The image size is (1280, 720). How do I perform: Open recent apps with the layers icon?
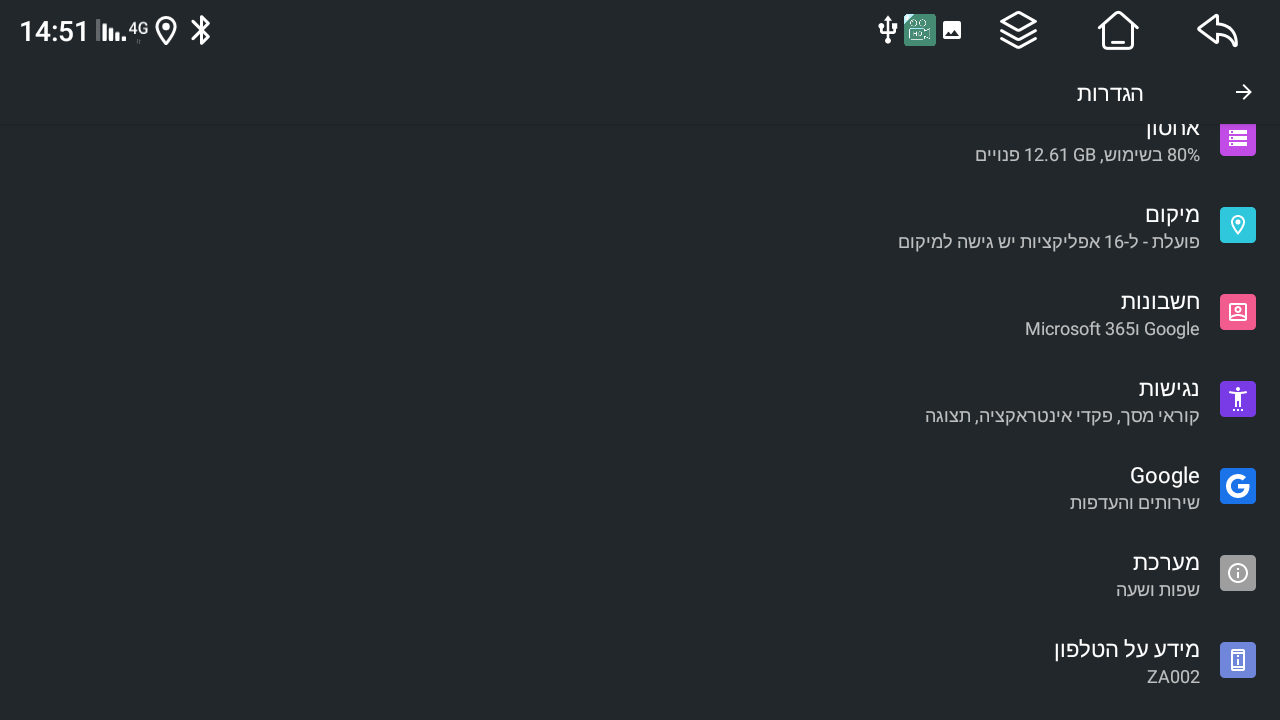click(x=1018, y=30)
